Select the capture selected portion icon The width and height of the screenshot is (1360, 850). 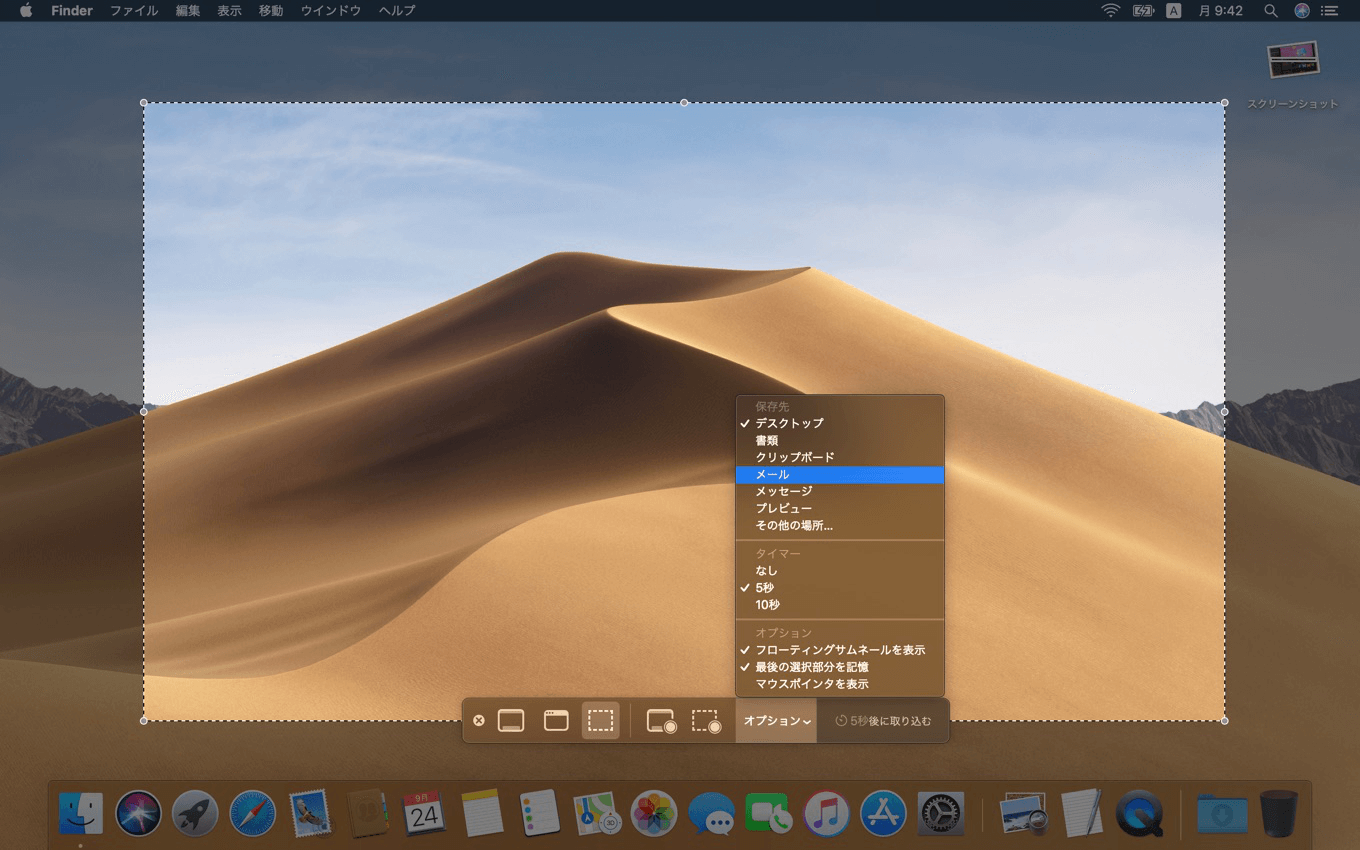(600, 720)
